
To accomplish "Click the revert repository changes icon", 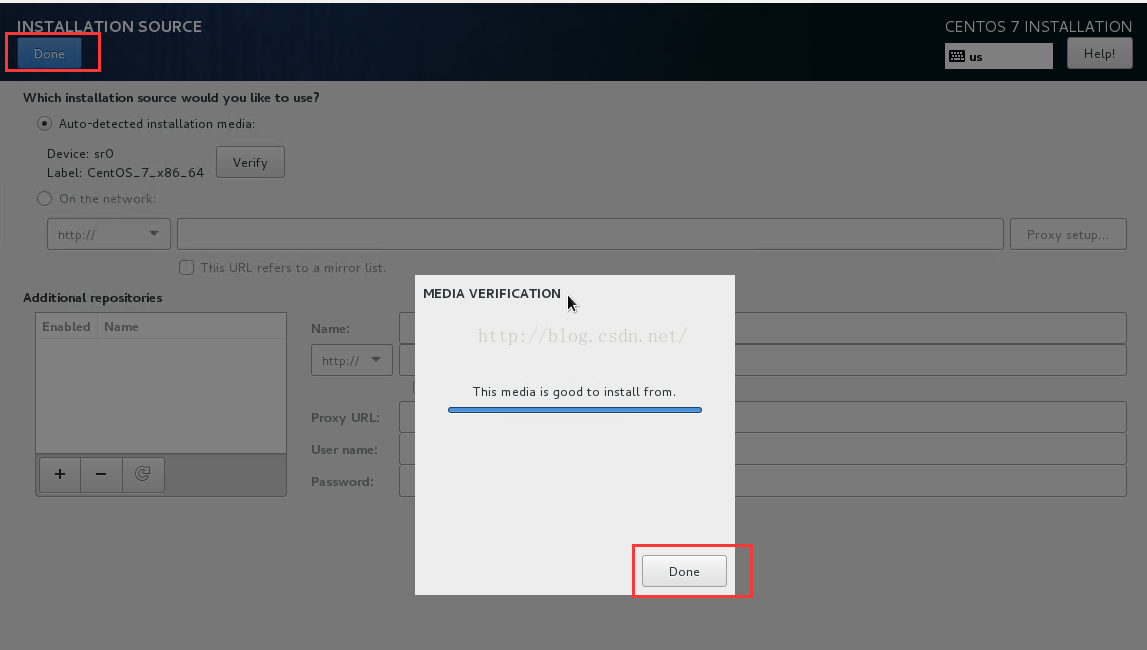I will (x=143, y=474).
